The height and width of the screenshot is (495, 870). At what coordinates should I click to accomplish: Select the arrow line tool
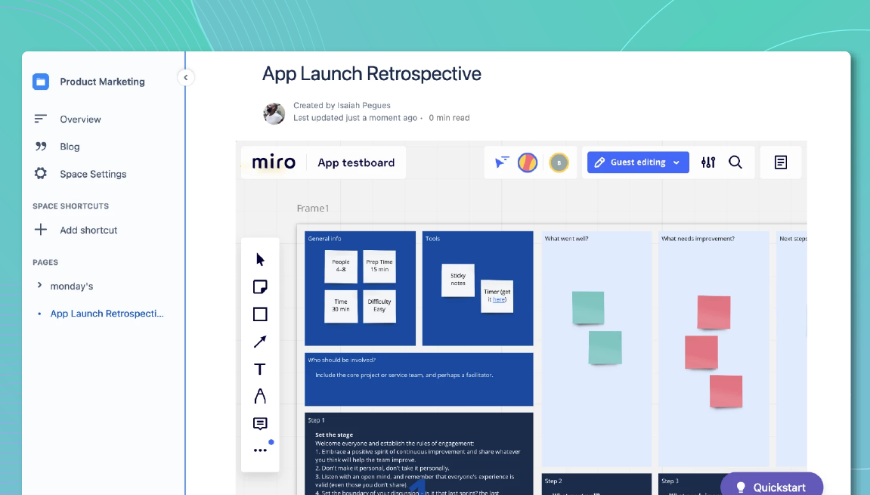pos(260,341)
